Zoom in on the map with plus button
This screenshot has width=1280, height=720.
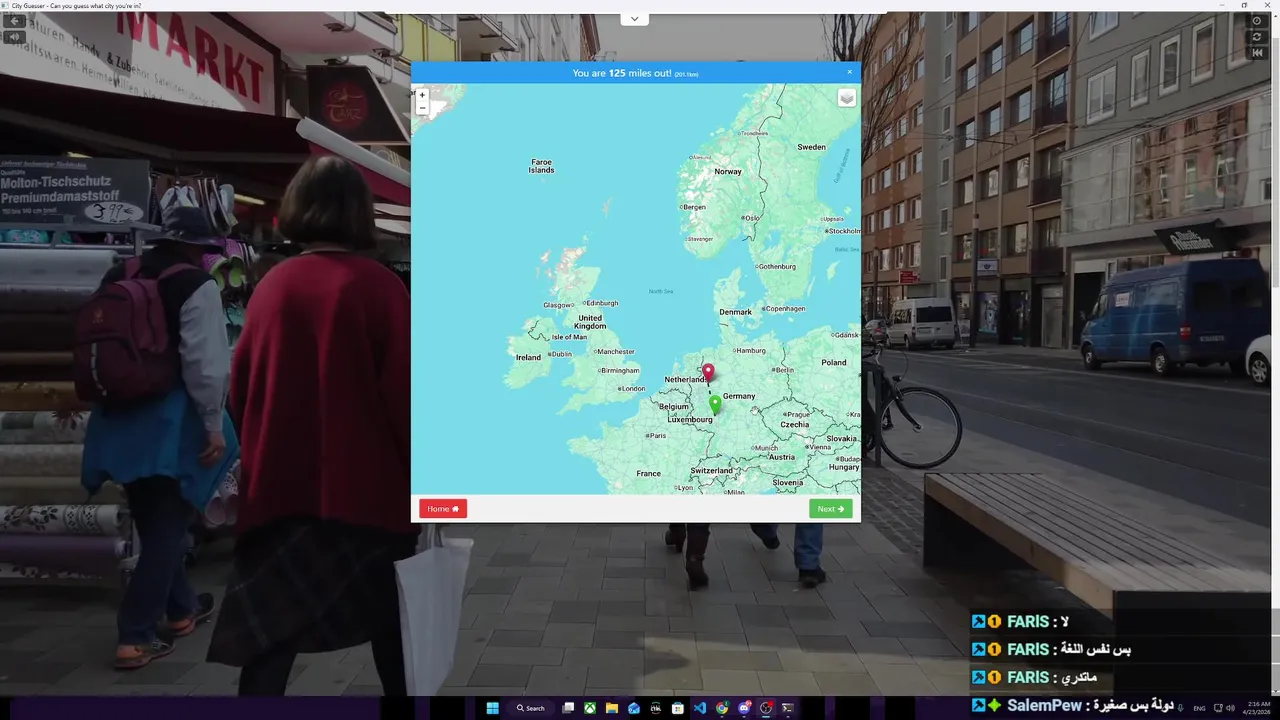point(422,95)
